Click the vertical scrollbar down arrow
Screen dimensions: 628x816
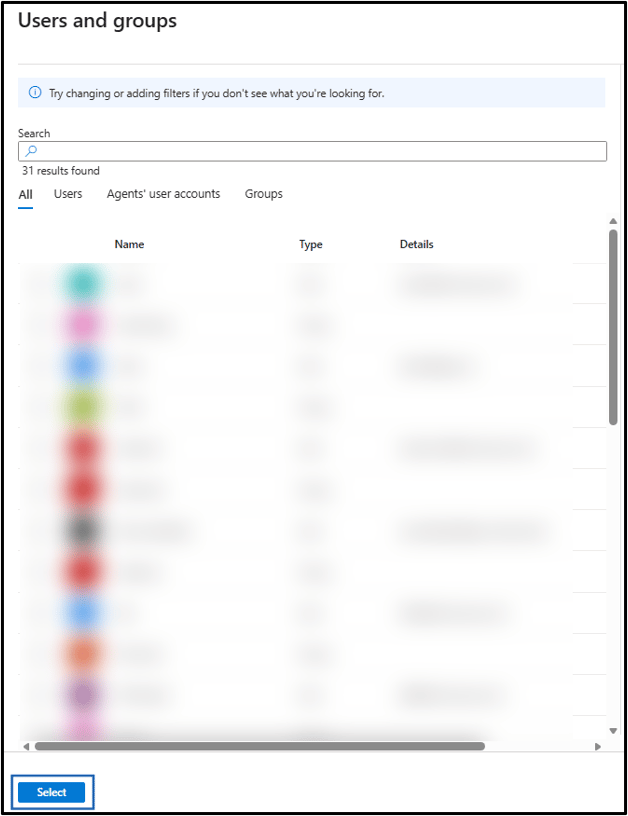[x=613, y=731]
